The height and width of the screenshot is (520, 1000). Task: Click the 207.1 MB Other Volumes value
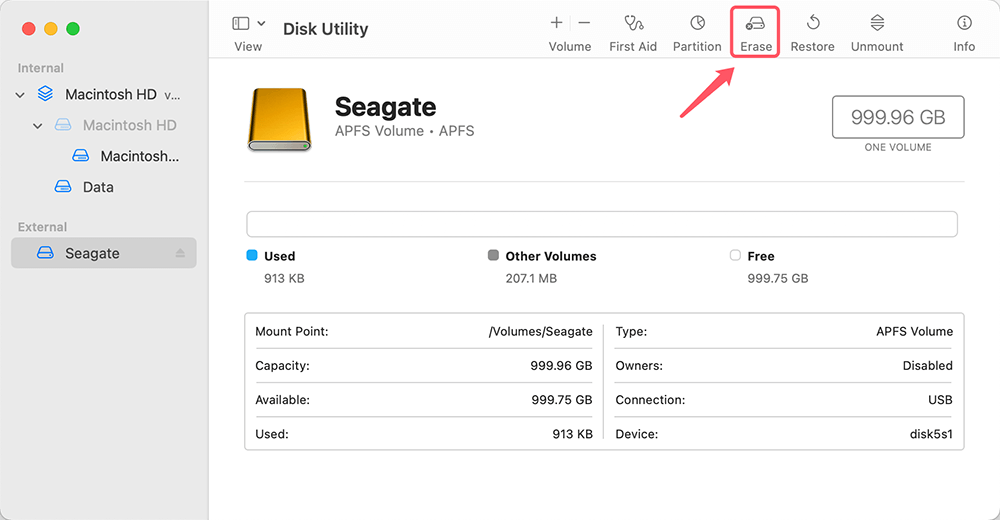pyautogui.click(x=531, y=279)
